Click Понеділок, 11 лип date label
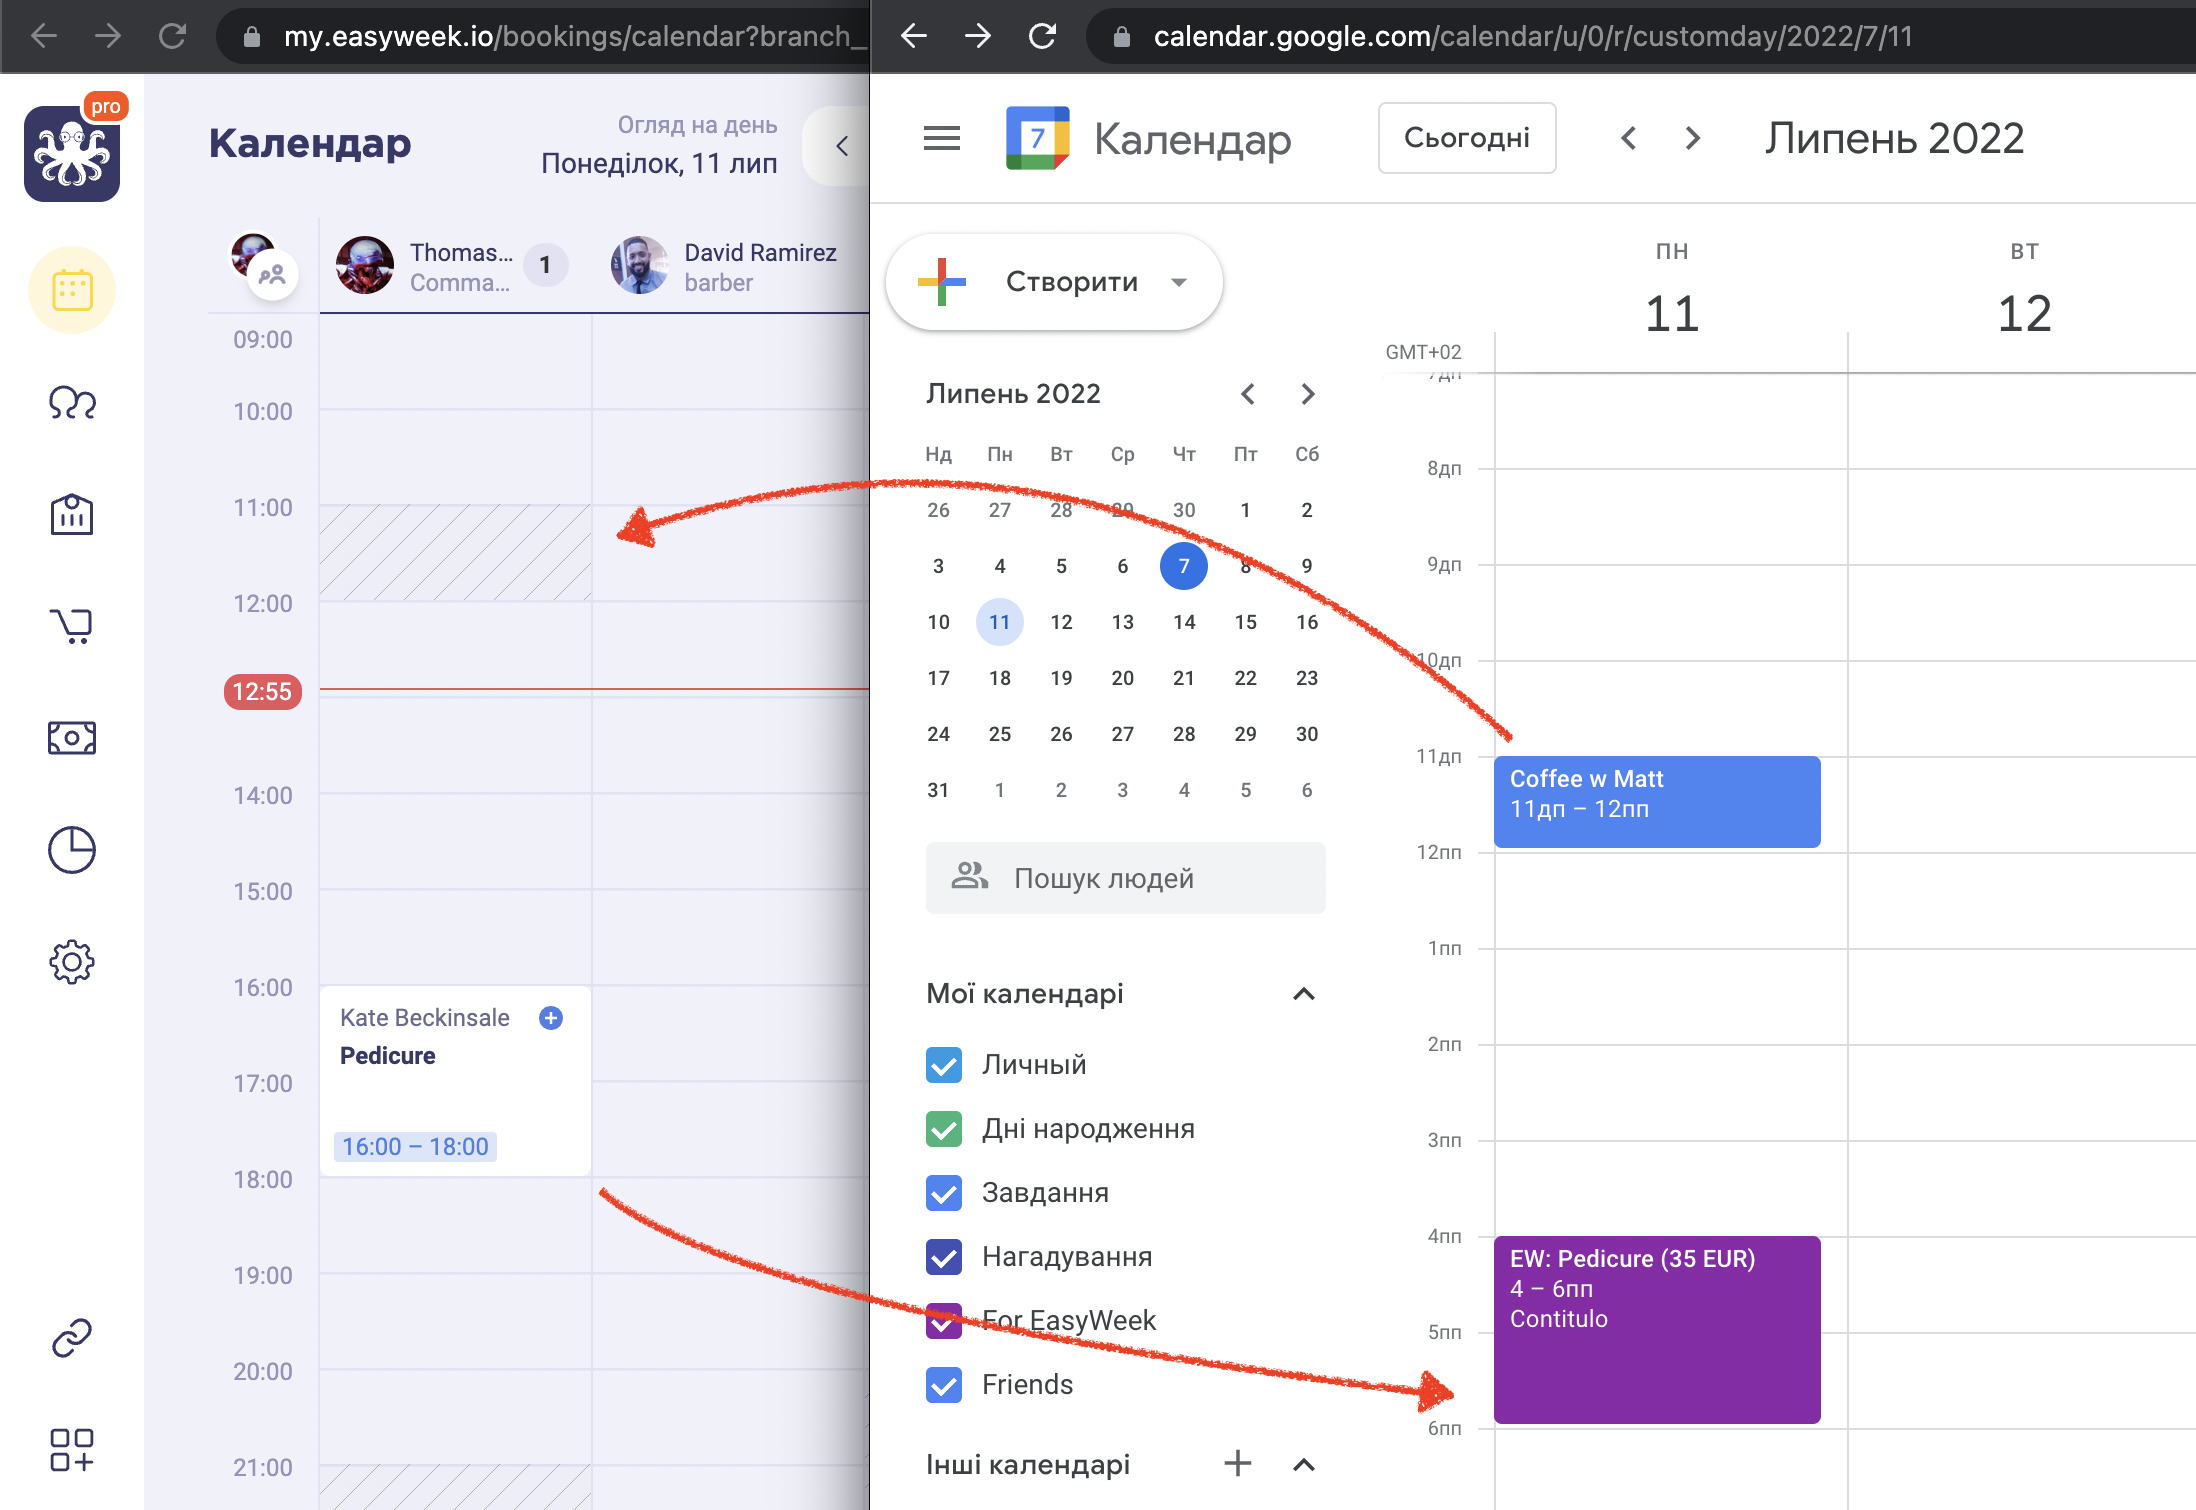 (x=659, y=164)
